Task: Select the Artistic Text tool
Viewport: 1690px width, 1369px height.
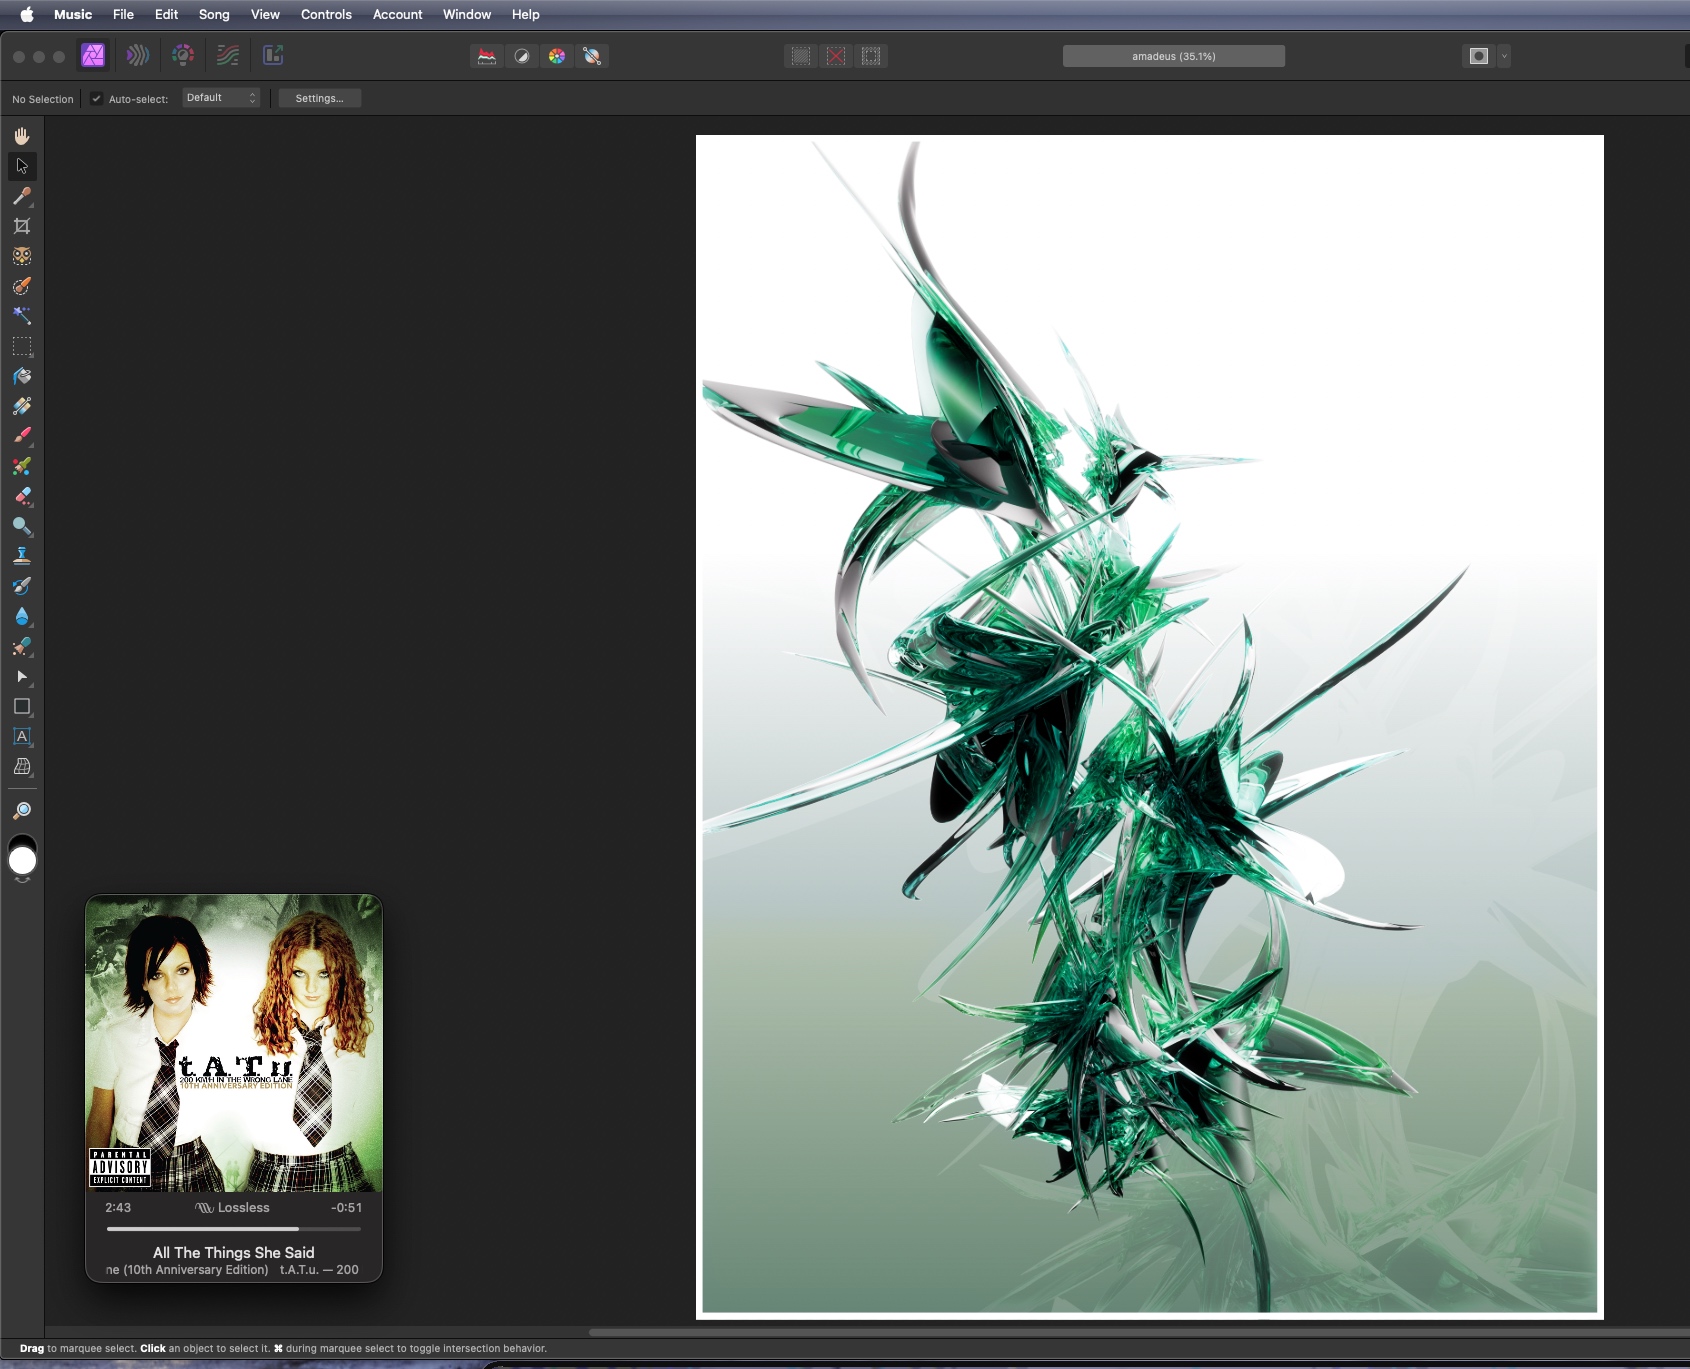Action: tap(22, 737)
